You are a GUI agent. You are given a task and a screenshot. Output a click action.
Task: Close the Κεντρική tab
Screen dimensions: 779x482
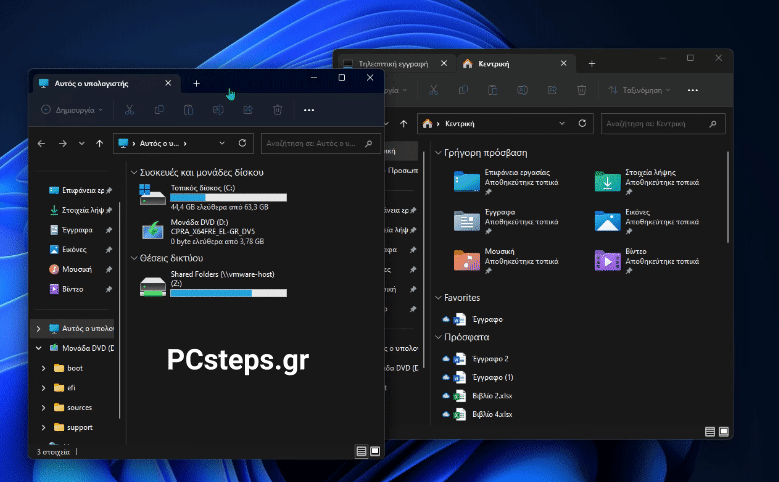point(563,63)
